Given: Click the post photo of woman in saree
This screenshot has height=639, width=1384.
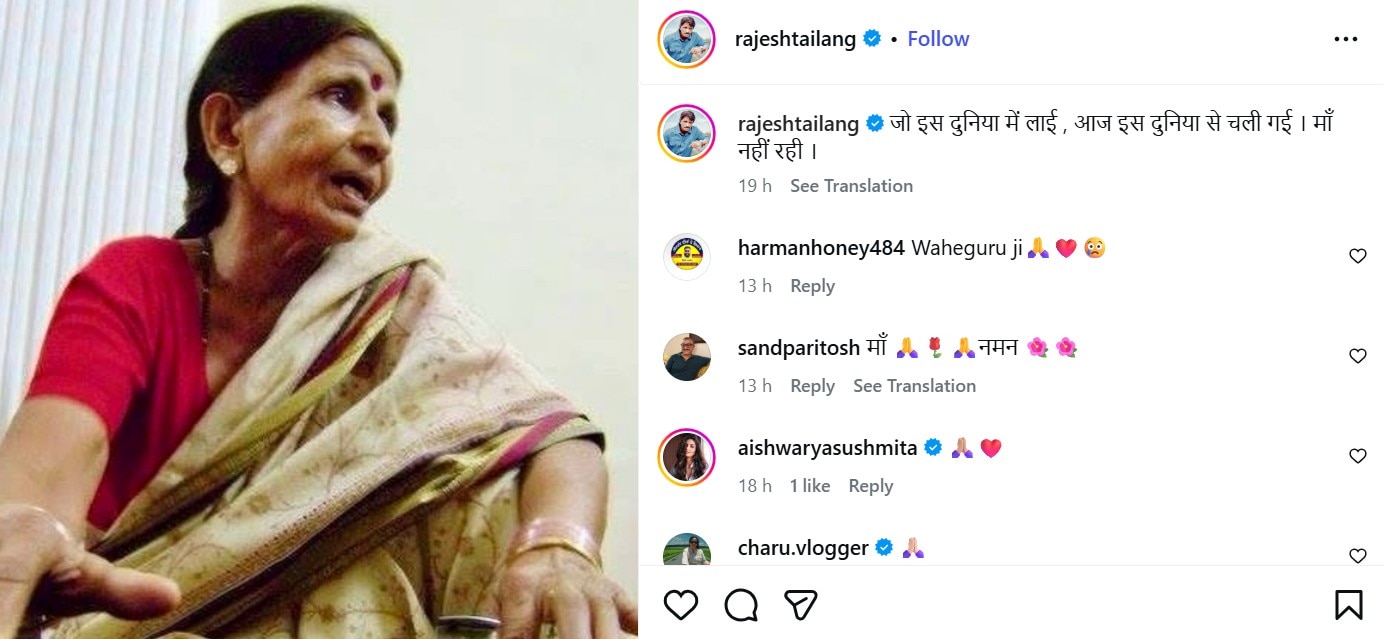Looking at the screenshot, I should 319,319.
